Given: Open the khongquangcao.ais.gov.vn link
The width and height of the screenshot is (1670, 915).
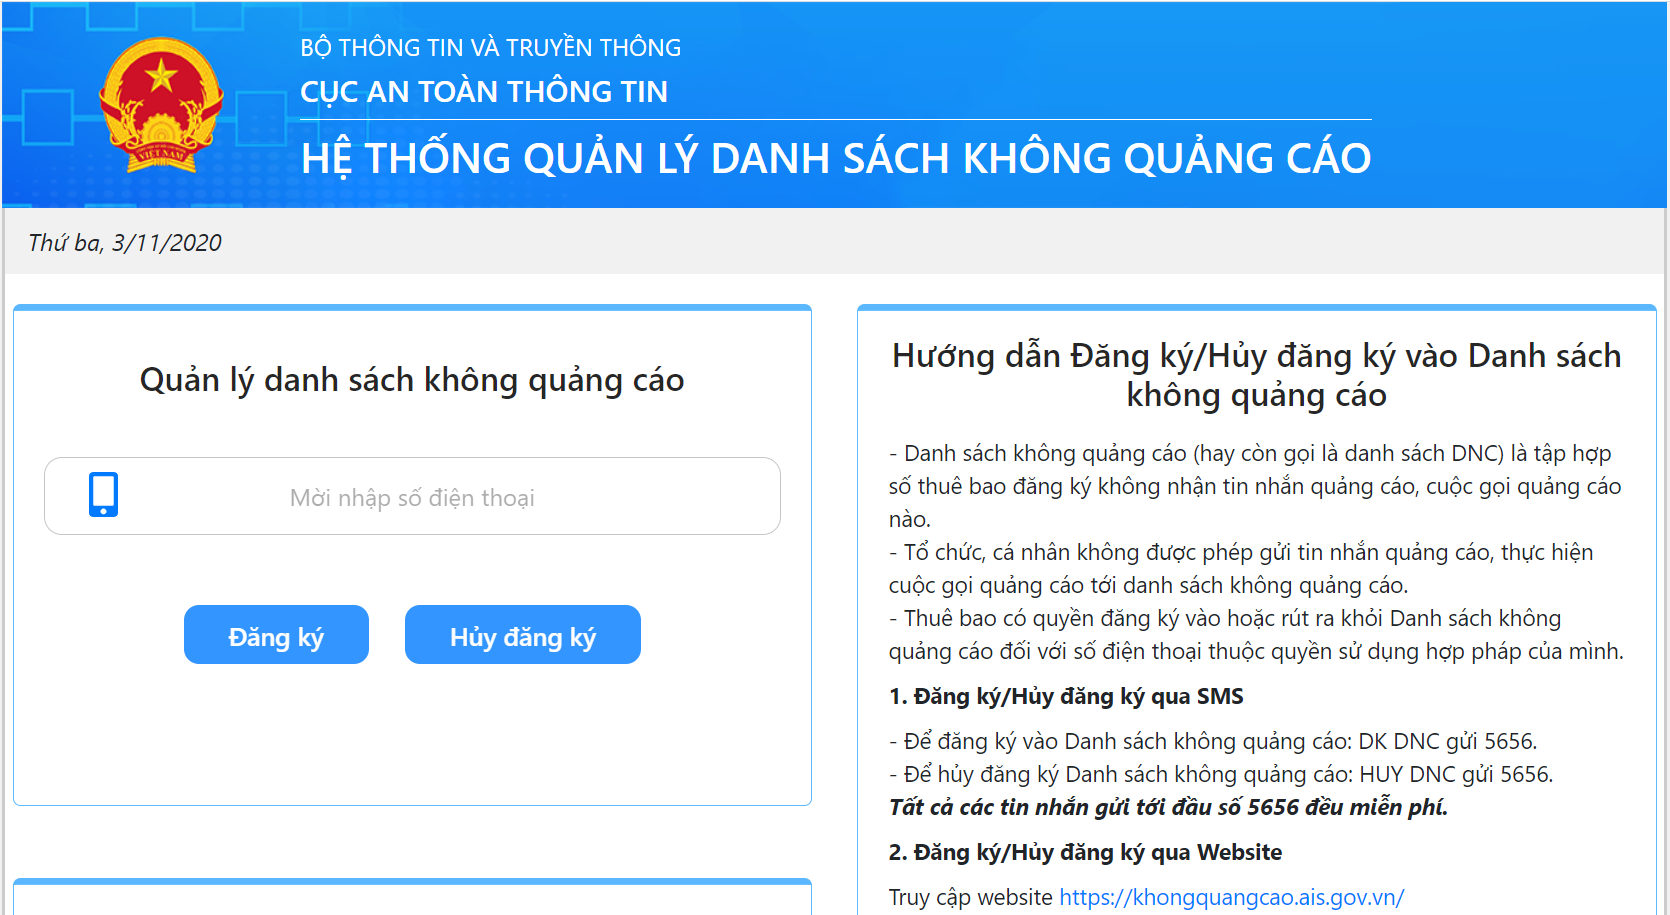Looking at the screenshot, I should click(x=1232, y=897).
